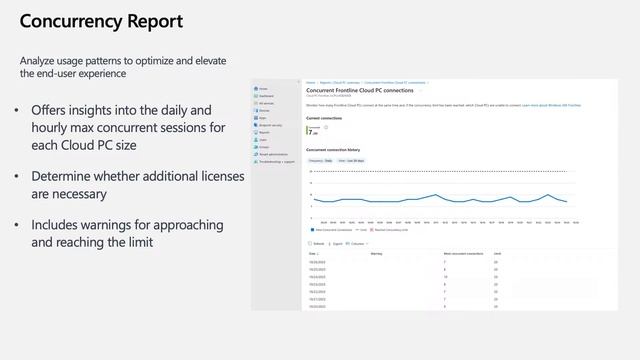Click the Concurrency Report slide title

pyautogui.click(x=101, y=21)
